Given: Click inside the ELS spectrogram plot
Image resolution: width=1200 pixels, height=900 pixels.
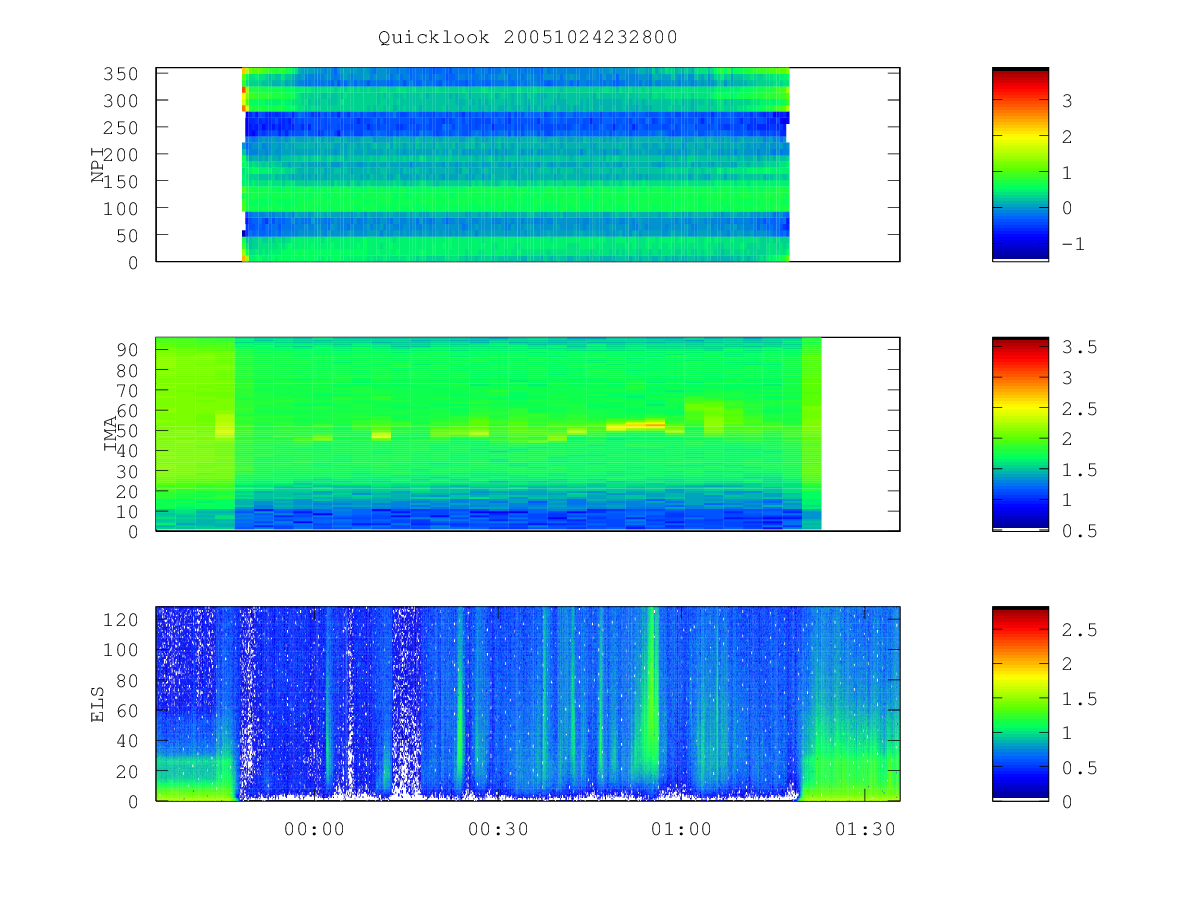Looking at the screenshot, I should [528, 703].
